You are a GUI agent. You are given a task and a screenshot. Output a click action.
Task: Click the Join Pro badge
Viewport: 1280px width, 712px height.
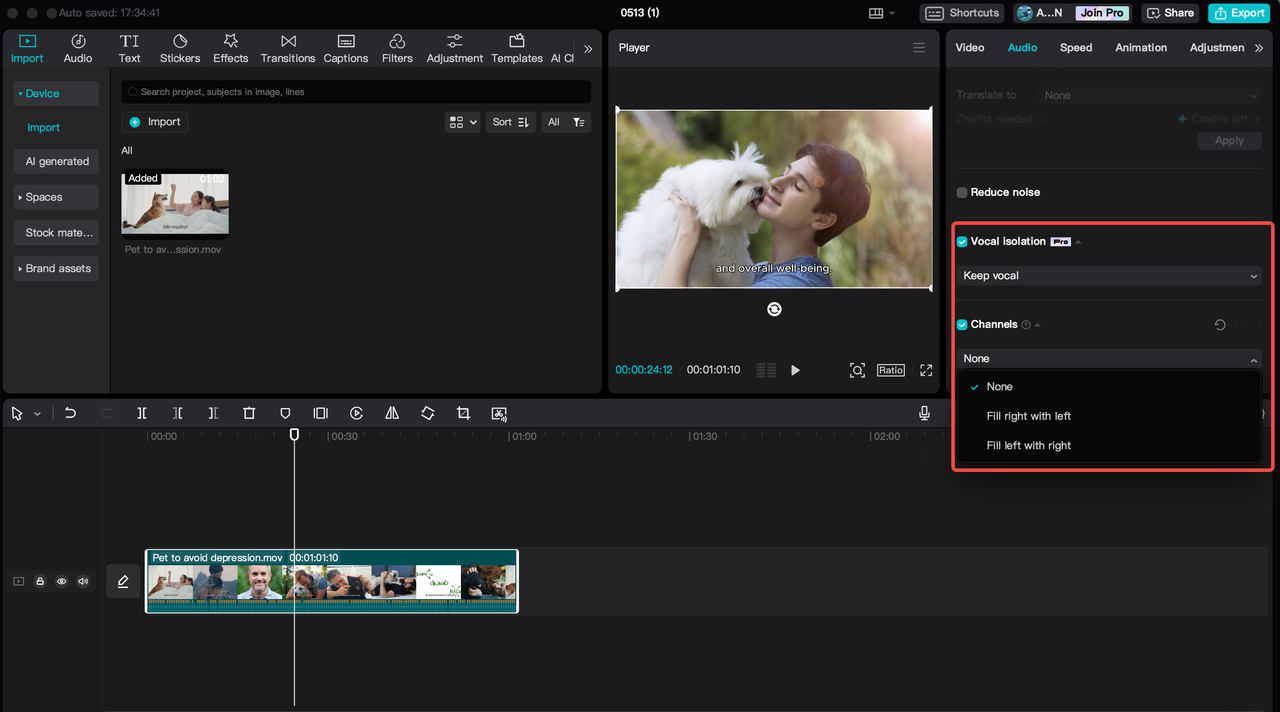tap(1102, 13)
